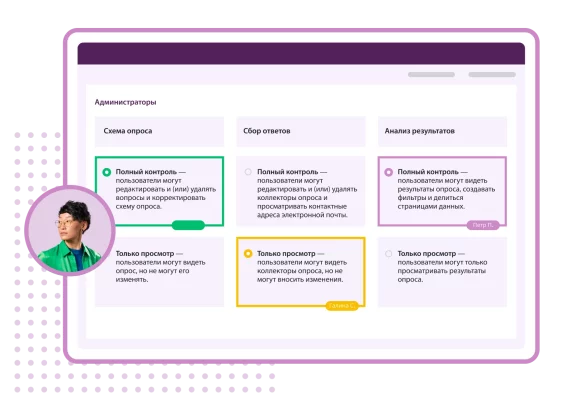Select Только просмотр radio under Анализ результатов
Viewport: 566px width, 400px height.
pyautogui.click(x=388, y=254)
